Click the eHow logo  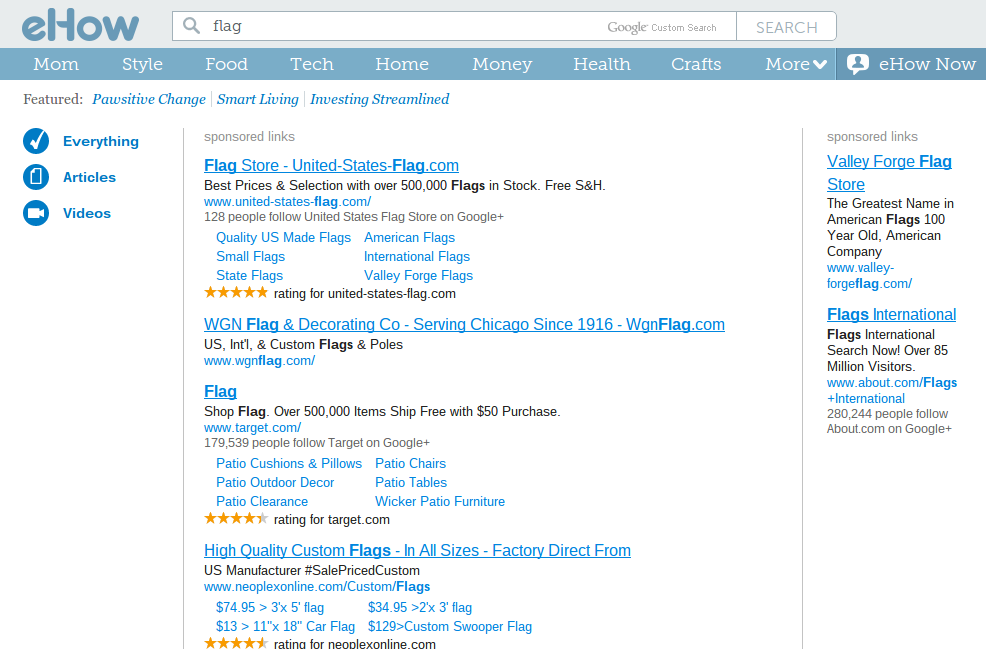80,24
